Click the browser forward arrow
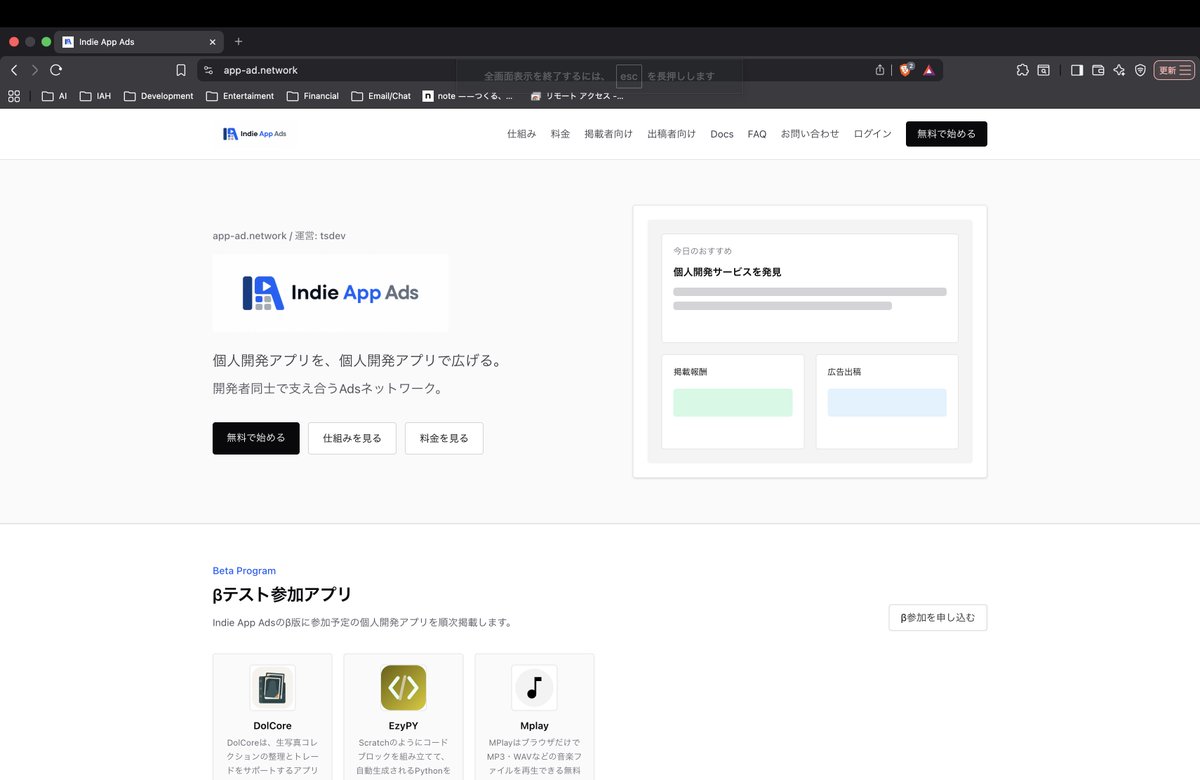The image size is (1200, 780). 35,70
